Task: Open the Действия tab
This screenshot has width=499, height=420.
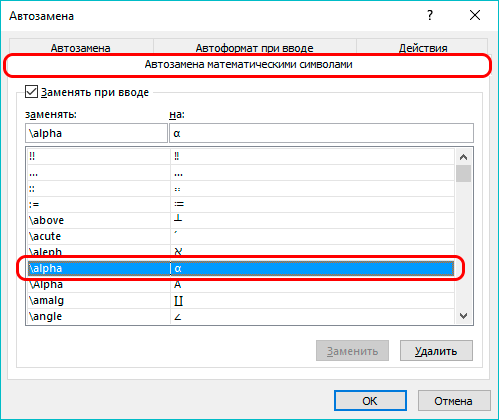Action: pos(423,47)
